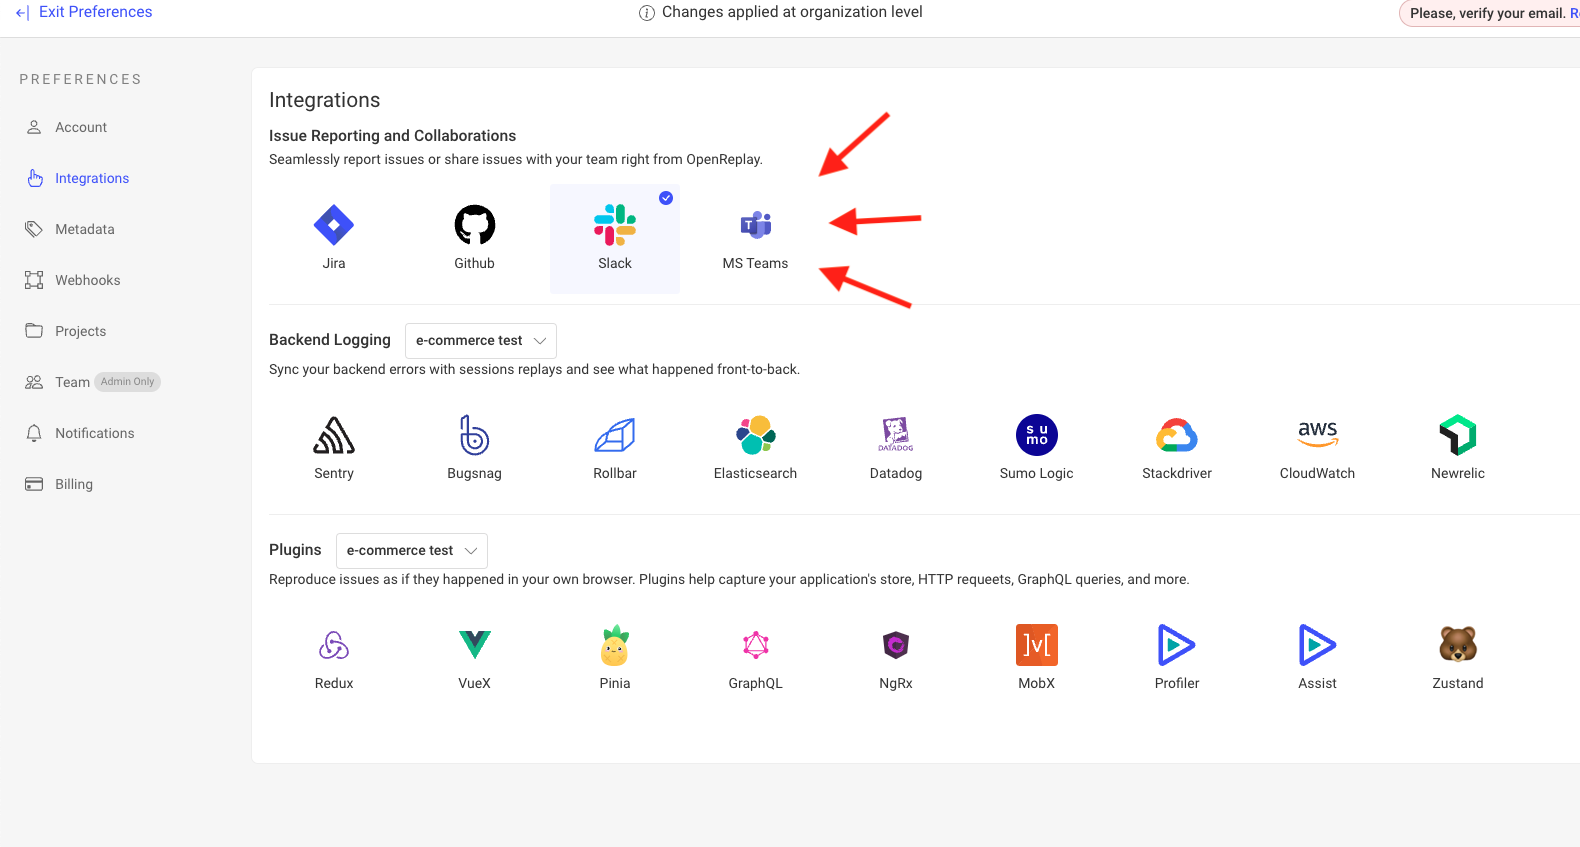Click the Profiler label text
Viewport: 1580px width, 847px height.
tap(1177, 683)
